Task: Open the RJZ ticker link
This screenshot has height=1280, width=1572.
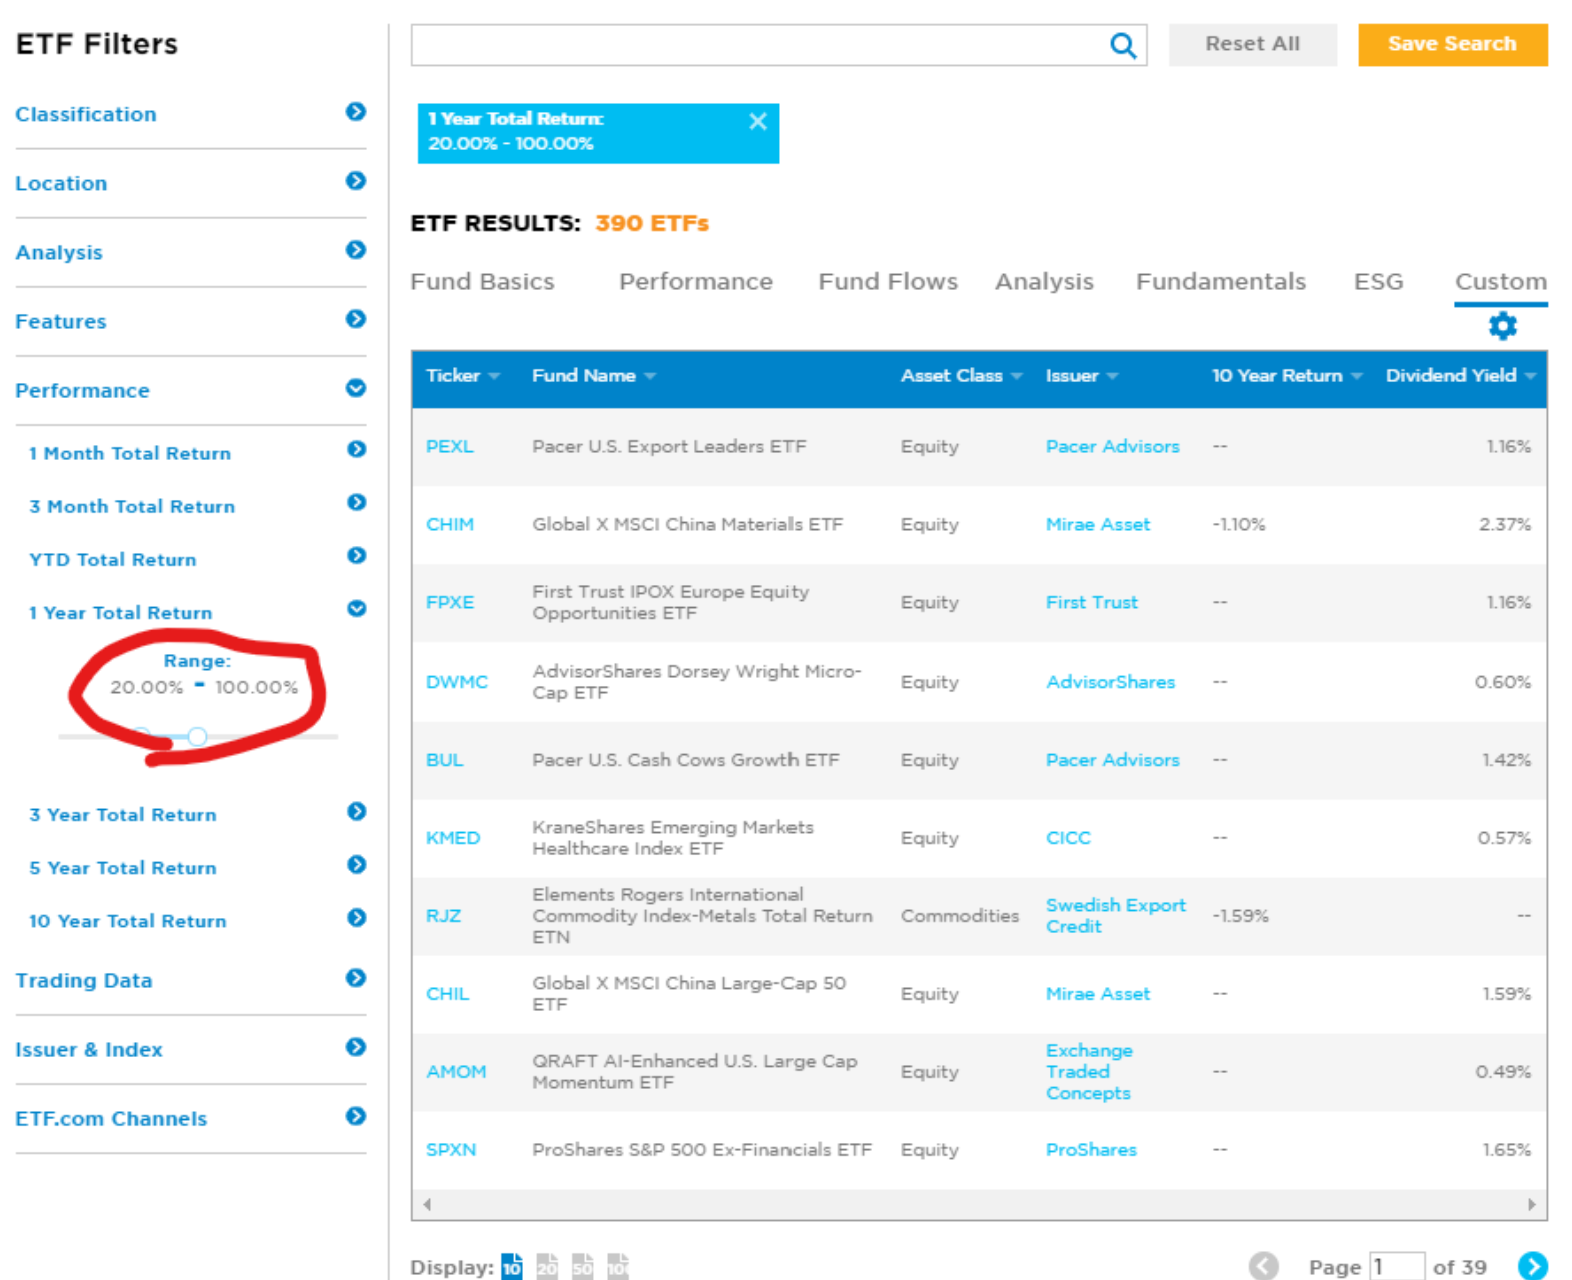Action: click(x=444, y=916)
